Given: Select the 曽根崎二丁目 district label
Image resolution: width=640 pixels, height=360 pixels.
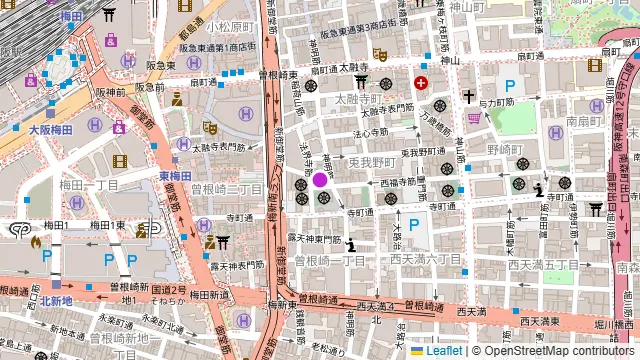Looking at the screenshot, I should coord(227,189).
